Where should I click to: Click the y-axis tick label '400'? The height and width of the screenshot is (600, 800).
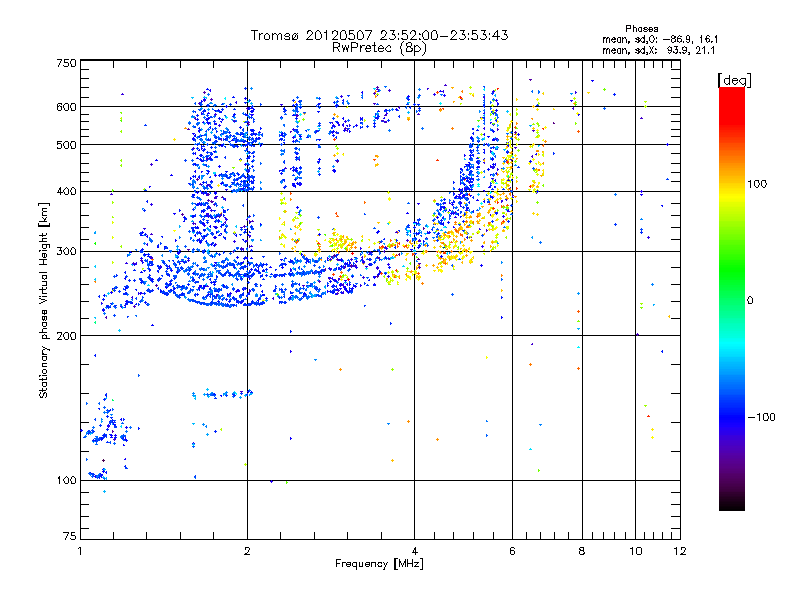(x=66, y=191)
